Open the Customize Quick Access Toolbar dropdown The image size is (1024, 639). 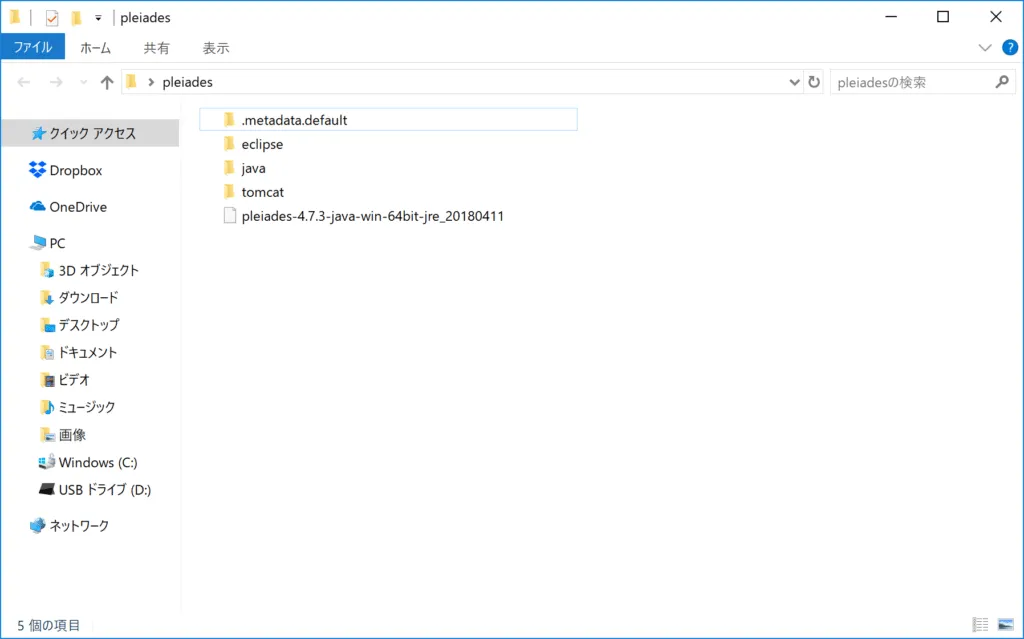coord(98,18)
